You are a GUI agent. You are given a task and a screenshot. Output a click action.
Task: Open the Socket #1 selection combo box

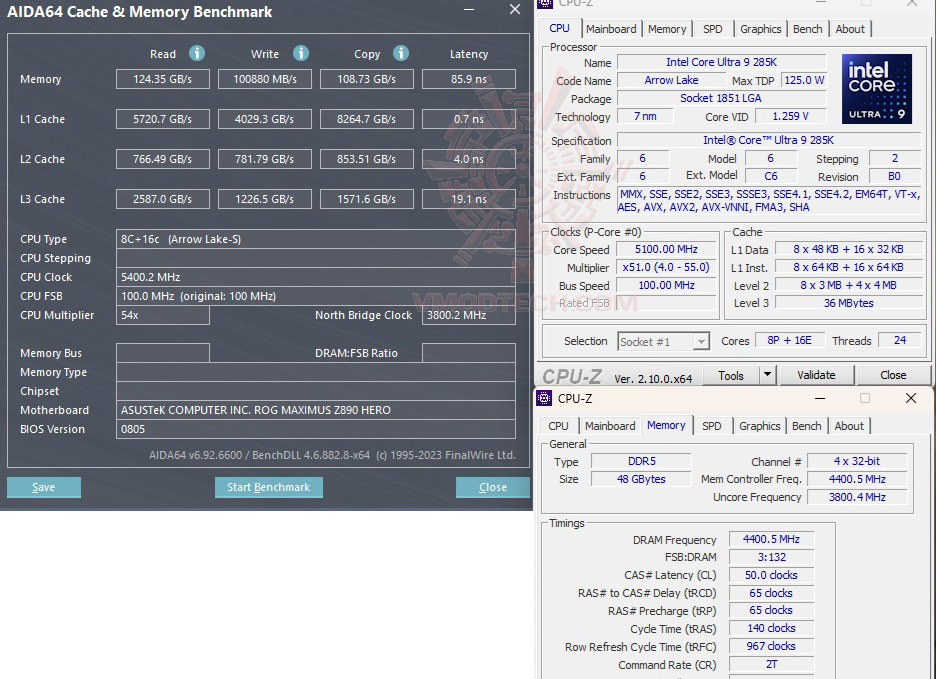point(663,342)
